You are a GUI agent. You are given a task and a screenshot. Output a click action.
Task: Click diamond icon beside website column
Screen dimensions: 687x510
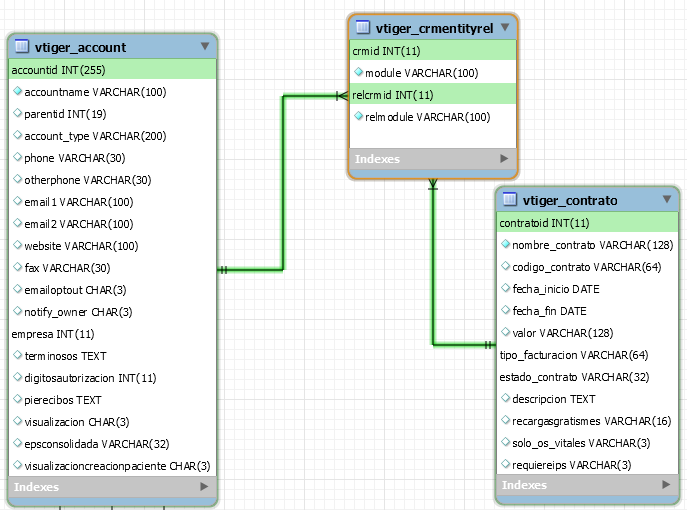18,245
